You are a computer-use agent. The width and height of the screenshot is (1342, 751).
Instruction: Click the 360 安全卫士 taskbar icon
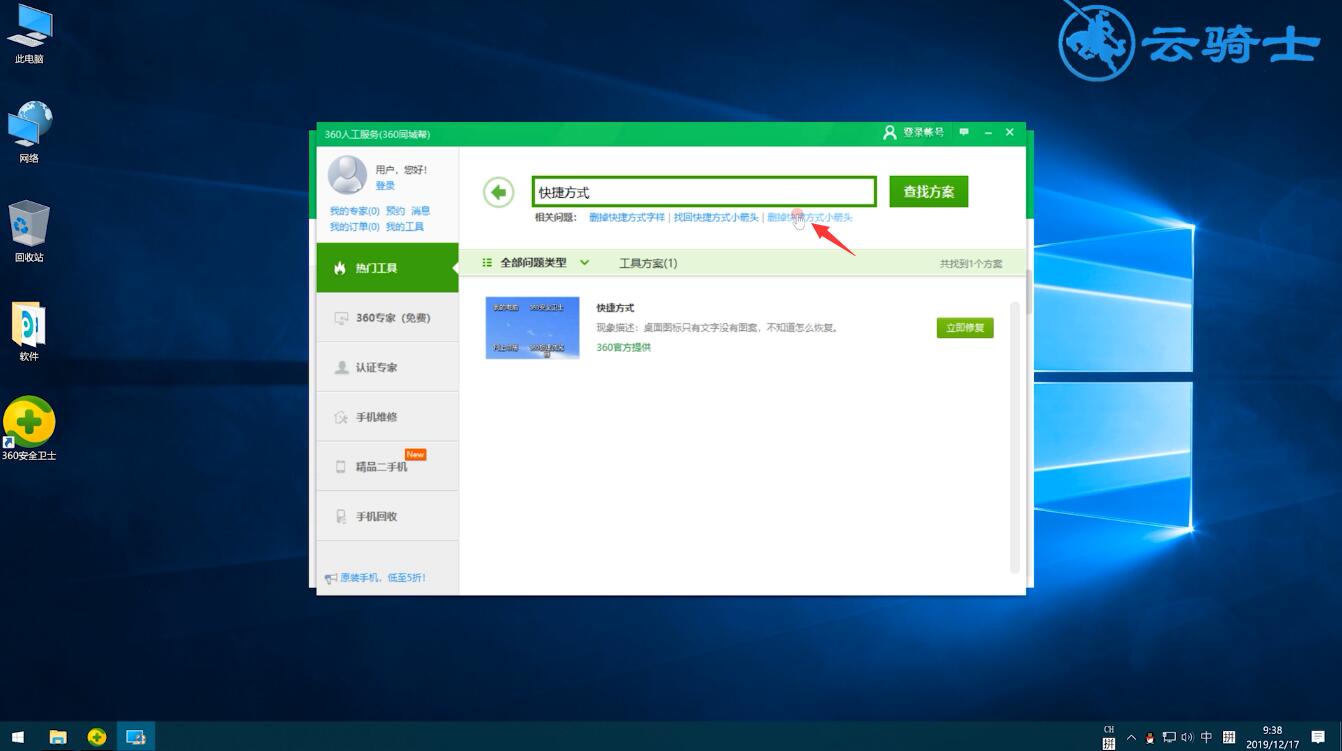point(96,737)
